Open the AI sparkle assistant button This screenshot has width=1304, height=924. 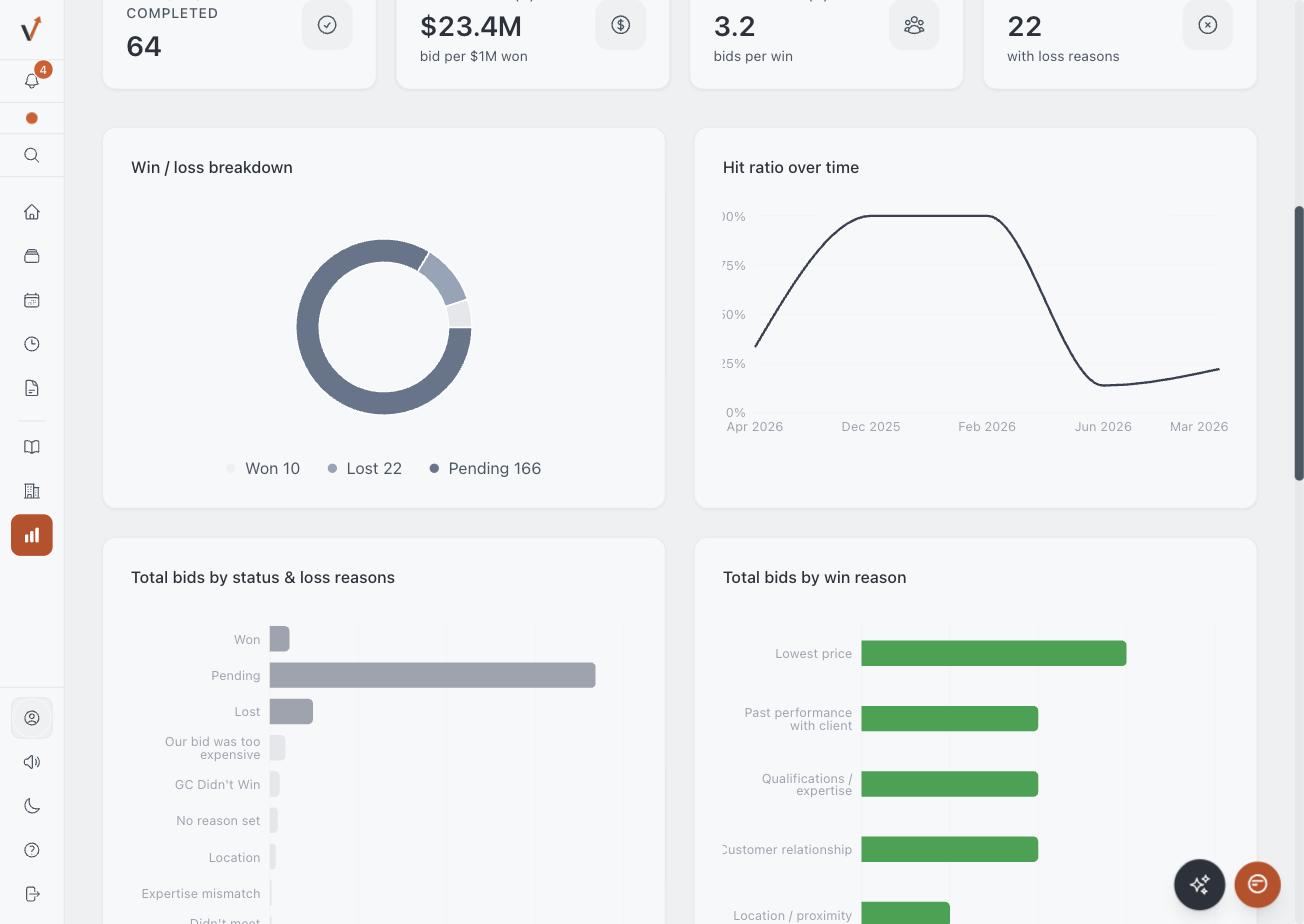click(x=1199, y=884)
